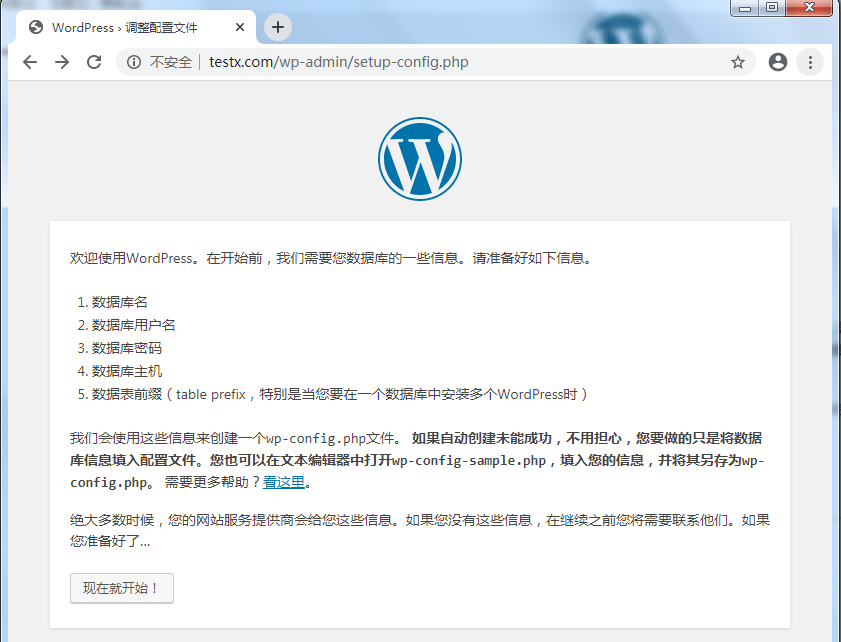Click the globe favicon on the tab

pyautogui.click(x=36, y=27)
